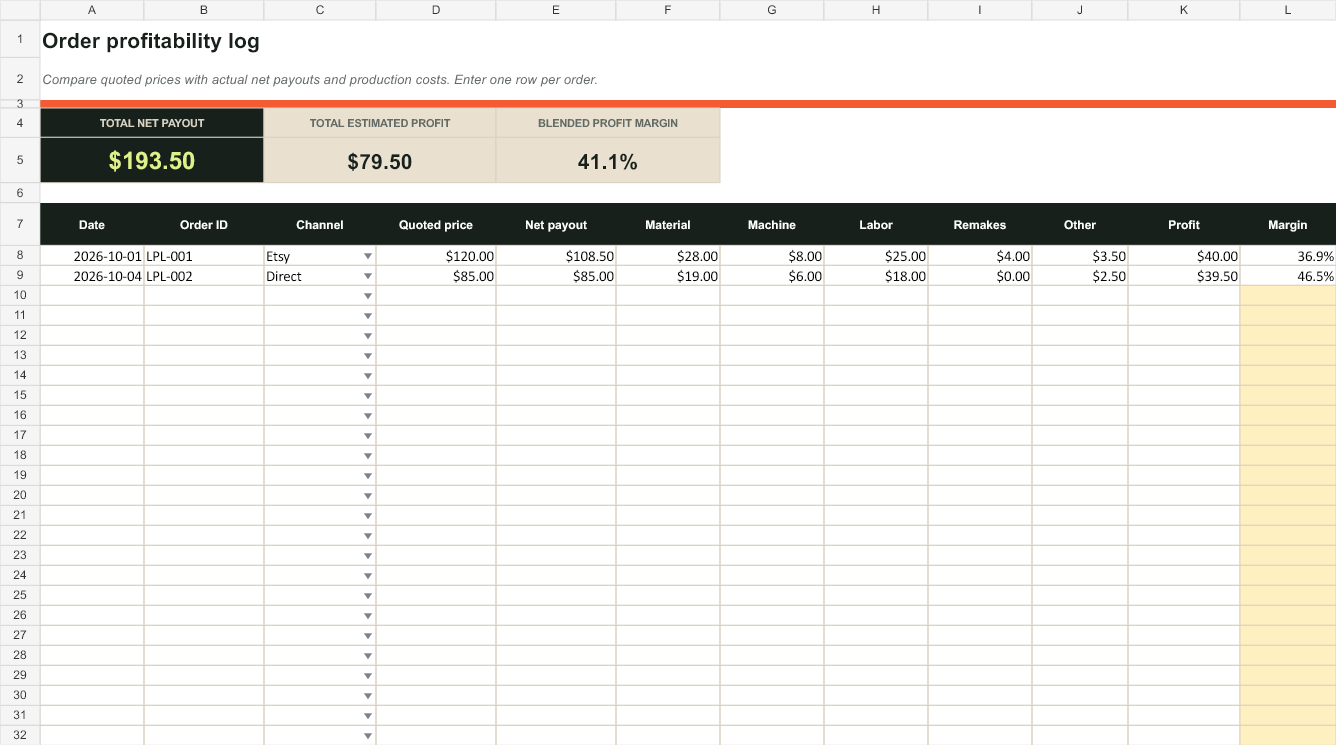Image resolution: width=1336 pixels, height=745 pixels.
Task: Click the Net payout column heading
Action: click(x=556, y=225)
